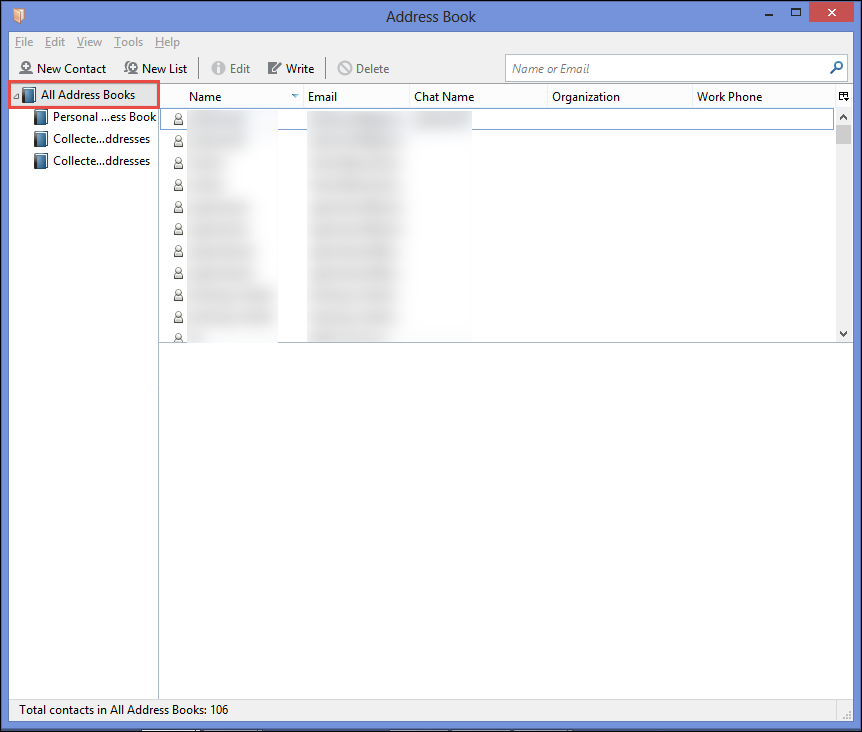Screen dimensions: 862x732
Task: Sort contacts by the Organization column header
Action: (x=620, y=97)
